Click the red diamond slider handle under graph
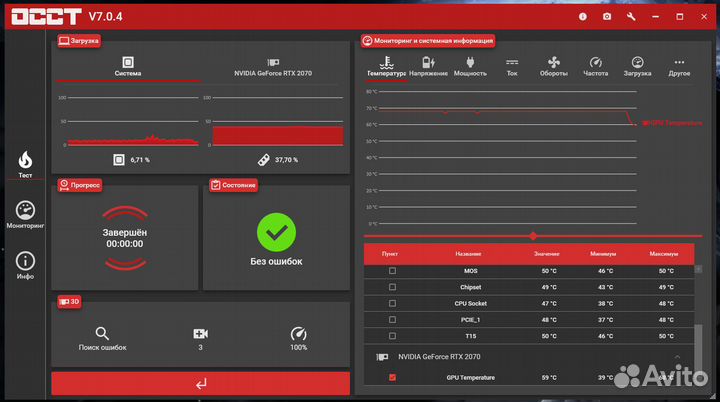720x402 pixels. click(x=533, y=236)
